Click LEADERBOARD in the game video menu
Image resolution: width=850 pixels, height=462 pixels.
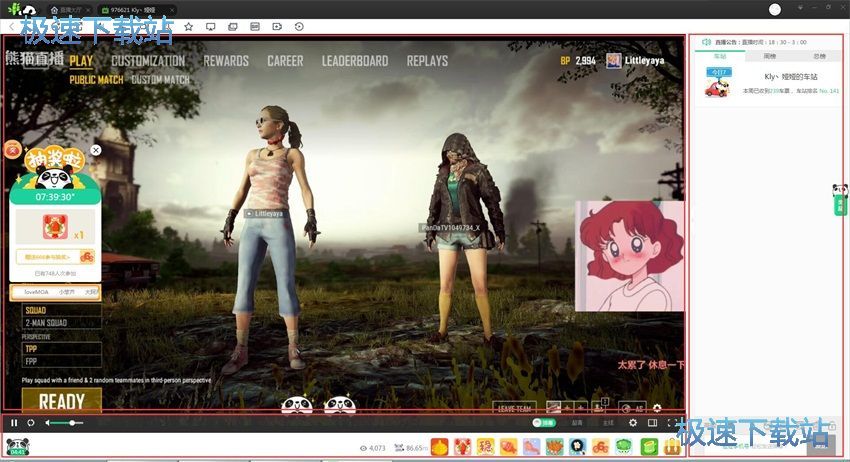(355, 61)
